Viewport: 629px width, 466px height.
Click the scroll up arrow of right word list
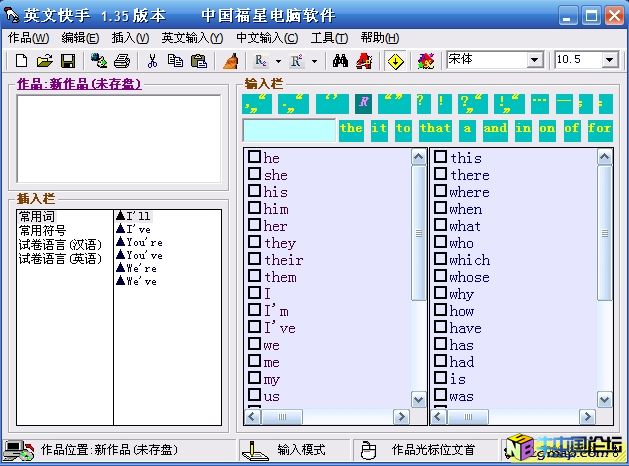pyautogui.click(x=605, y=157)
